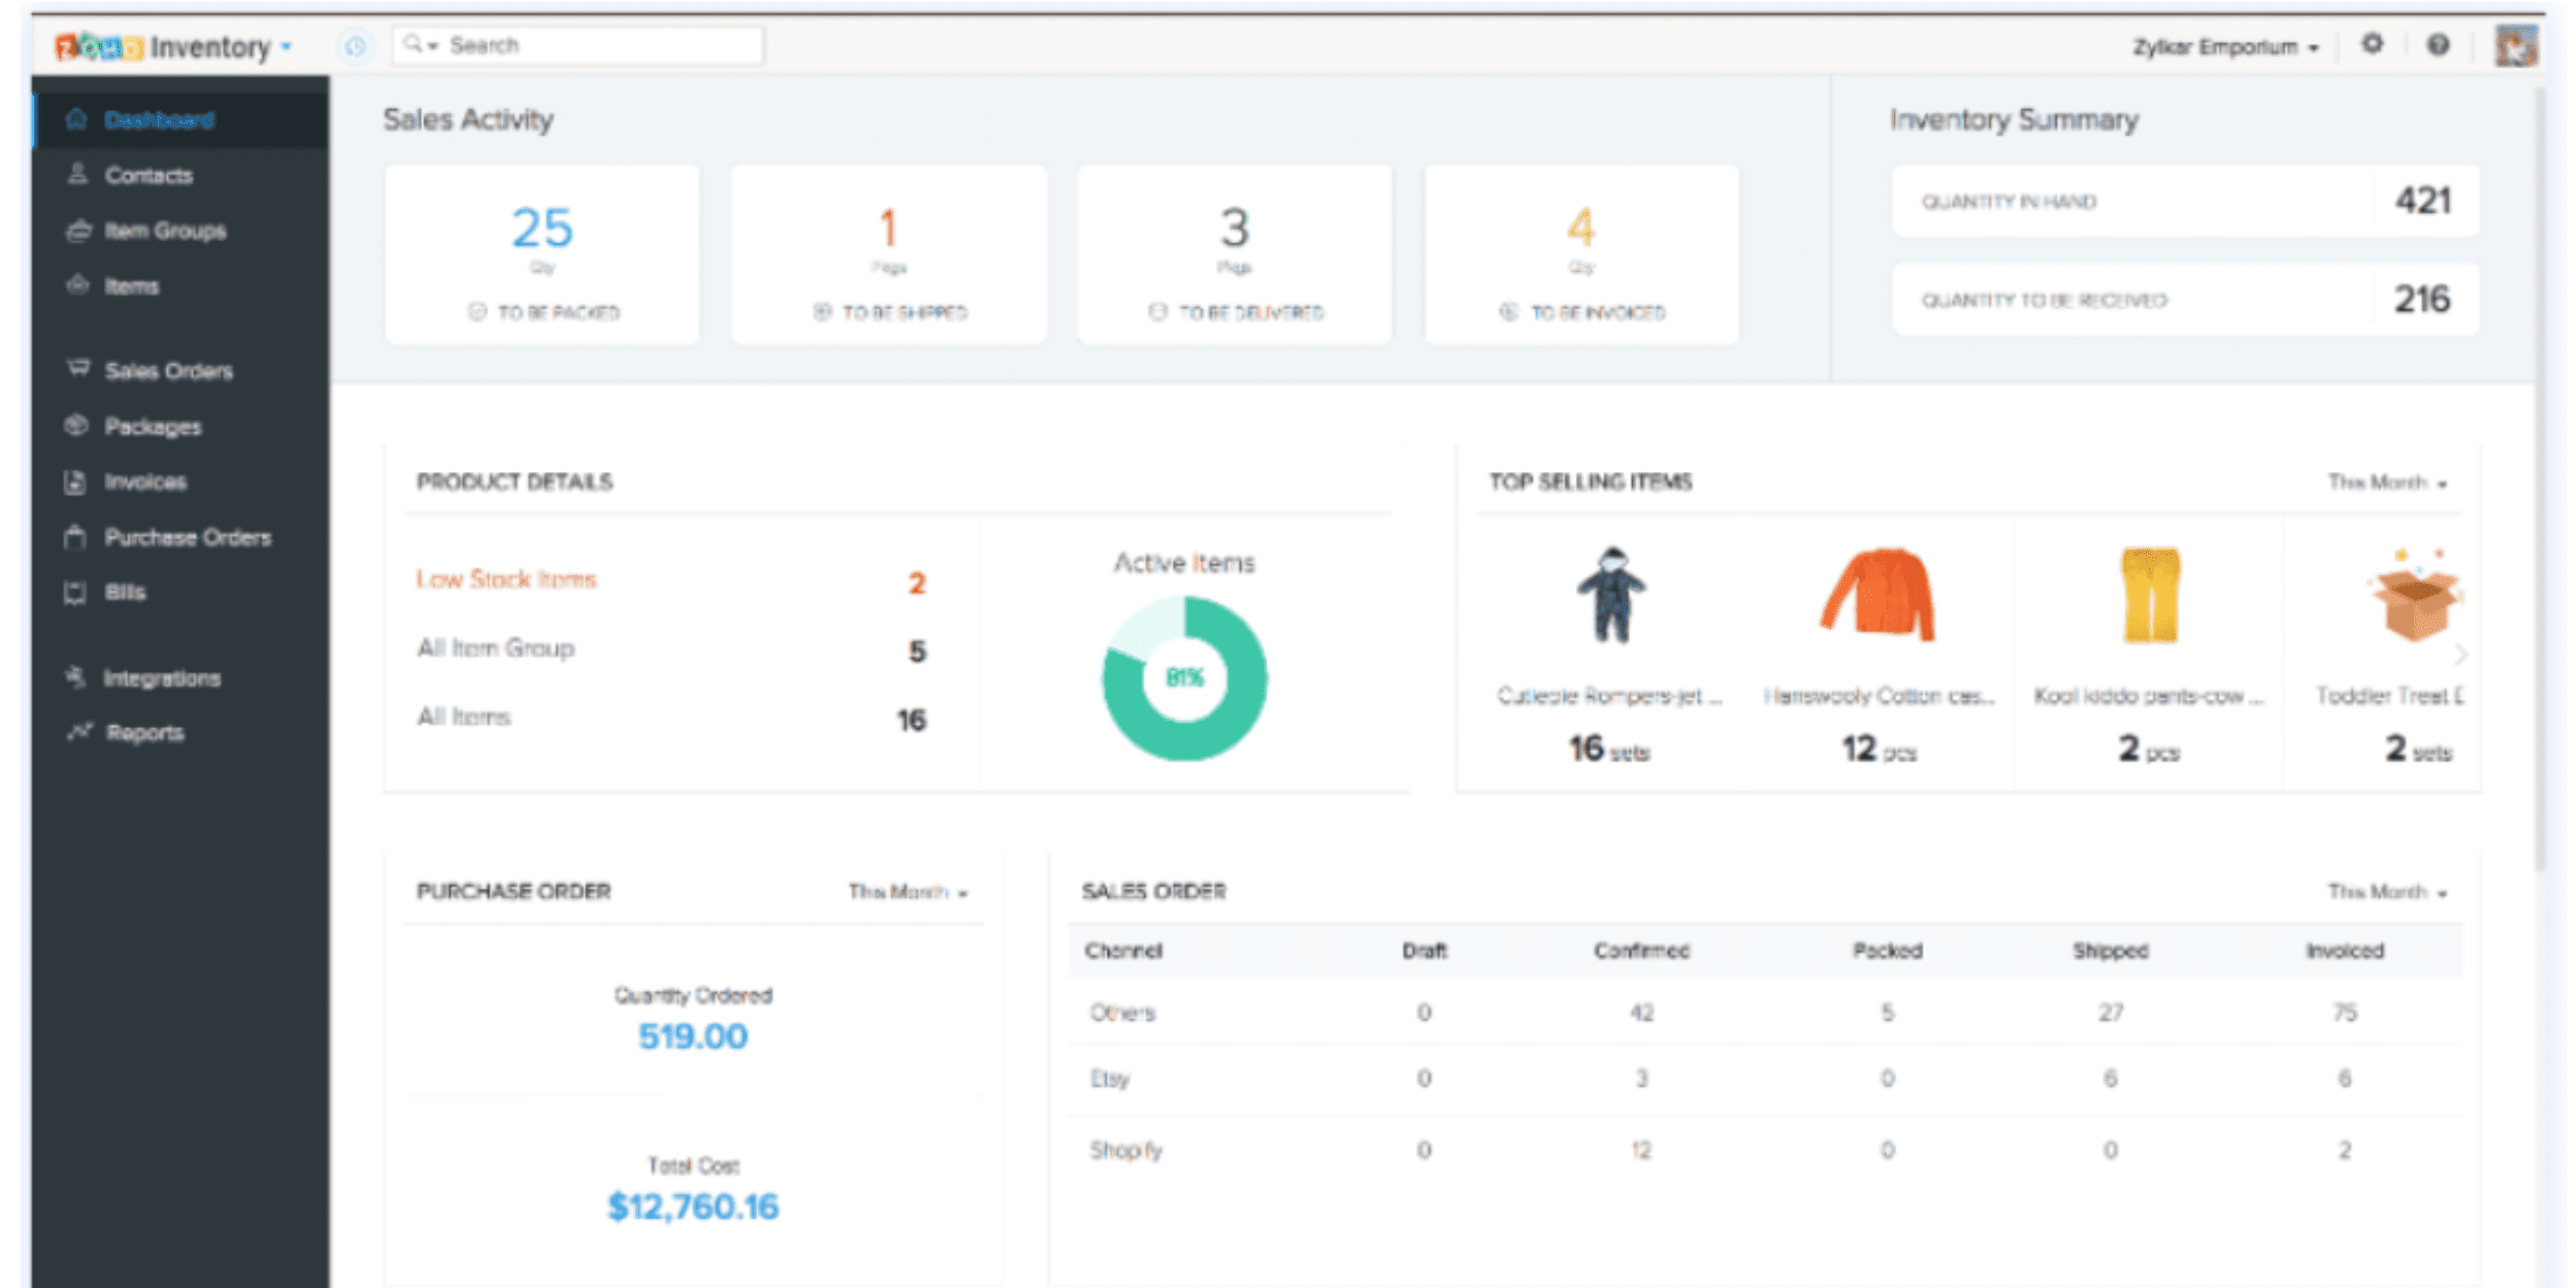Screen dimensions: 2576x1288
Task: Click the Sales Orders cart icon
Action: [76, 370]
